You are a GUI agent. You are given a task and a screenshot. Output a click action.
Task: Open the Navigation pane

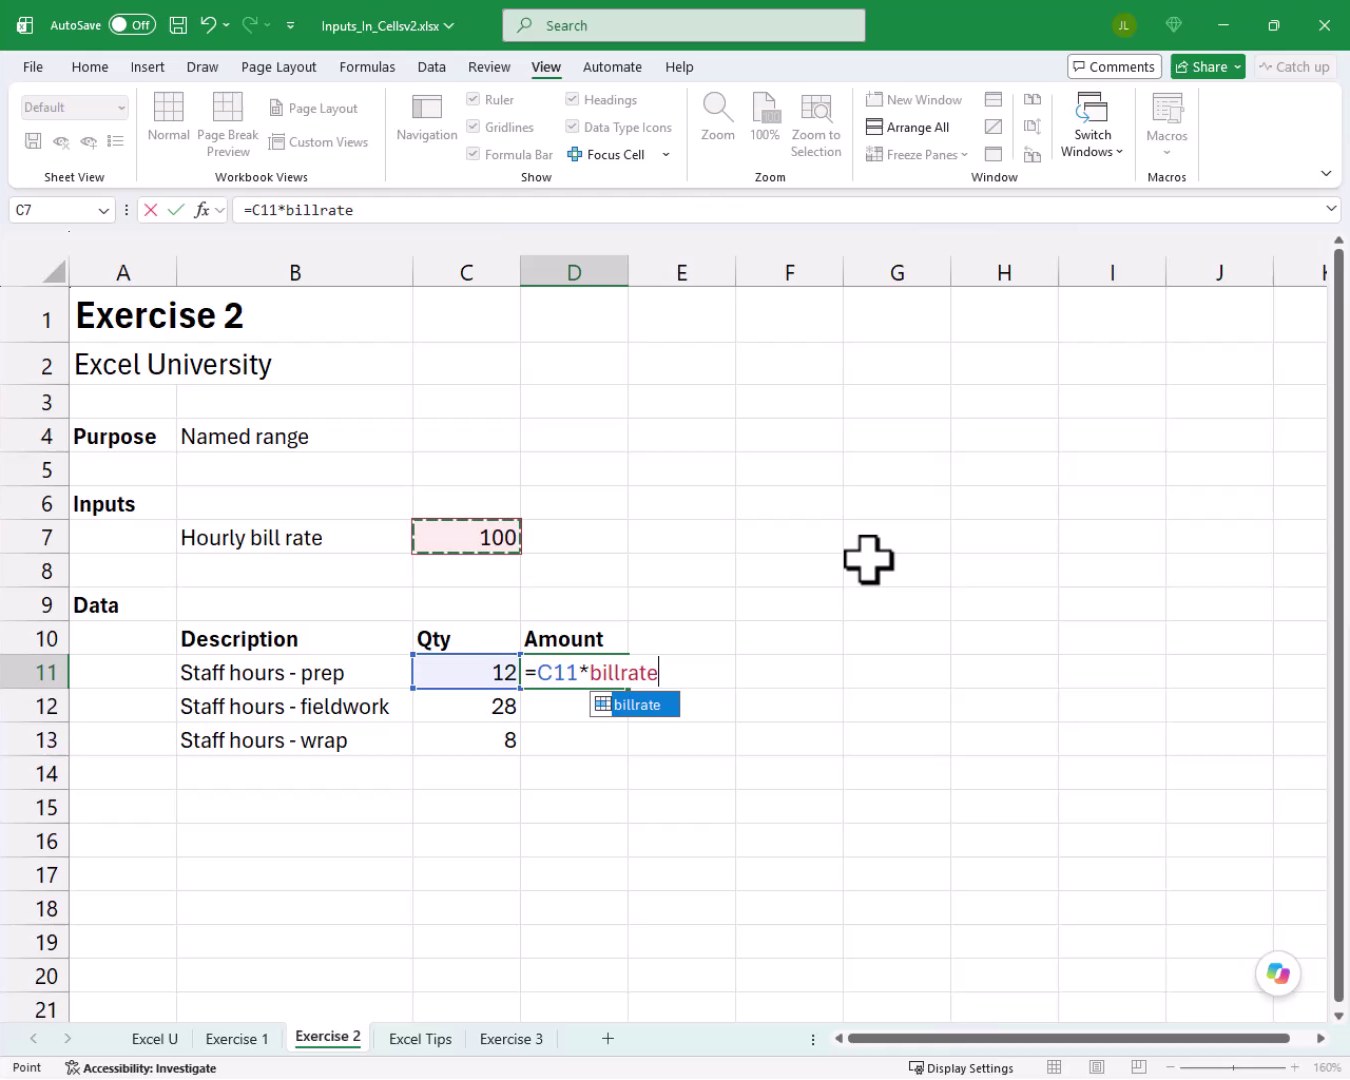[427, 117]
